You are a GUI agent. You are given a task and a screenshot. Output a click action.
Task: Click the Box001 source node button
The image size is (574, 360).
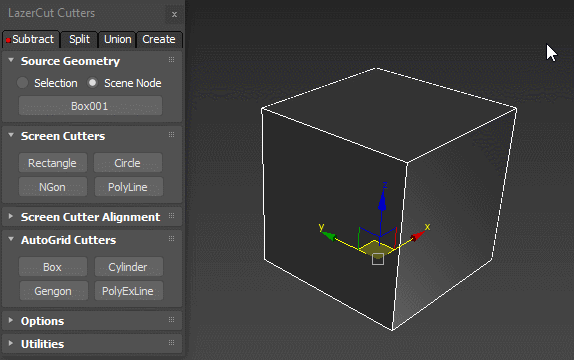coord(90,106)
